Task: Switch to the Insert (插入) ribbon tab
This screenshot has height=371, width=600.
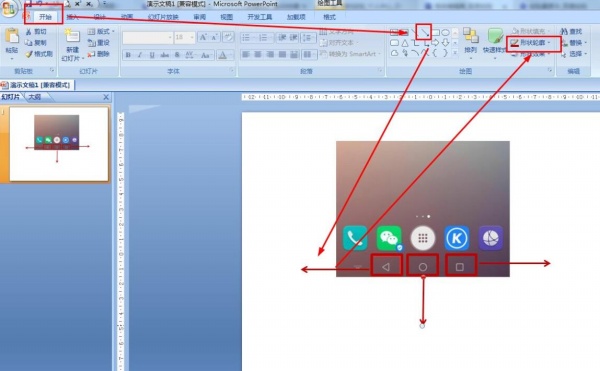Action: [72, 17]
